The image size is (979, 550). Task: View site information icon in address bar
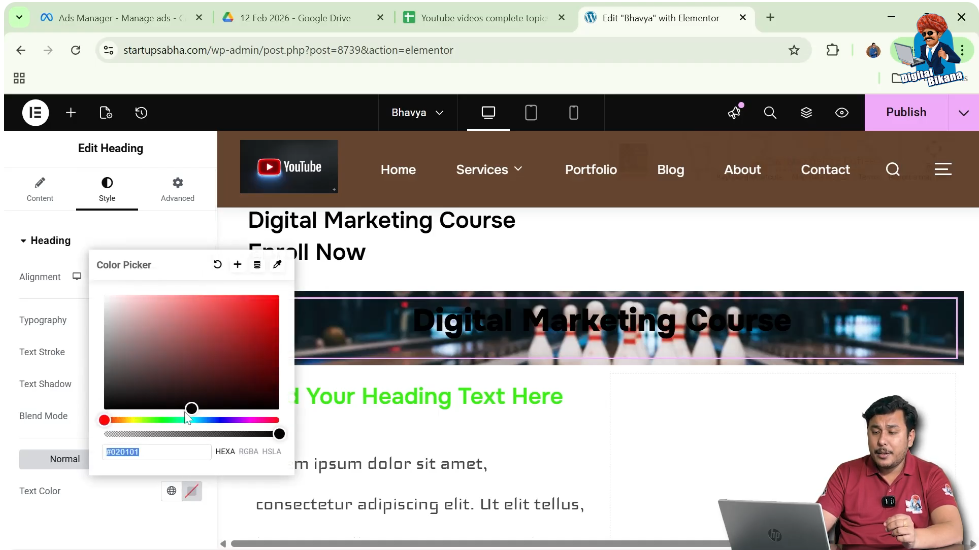pyautogui.click(x=109, y=50)
